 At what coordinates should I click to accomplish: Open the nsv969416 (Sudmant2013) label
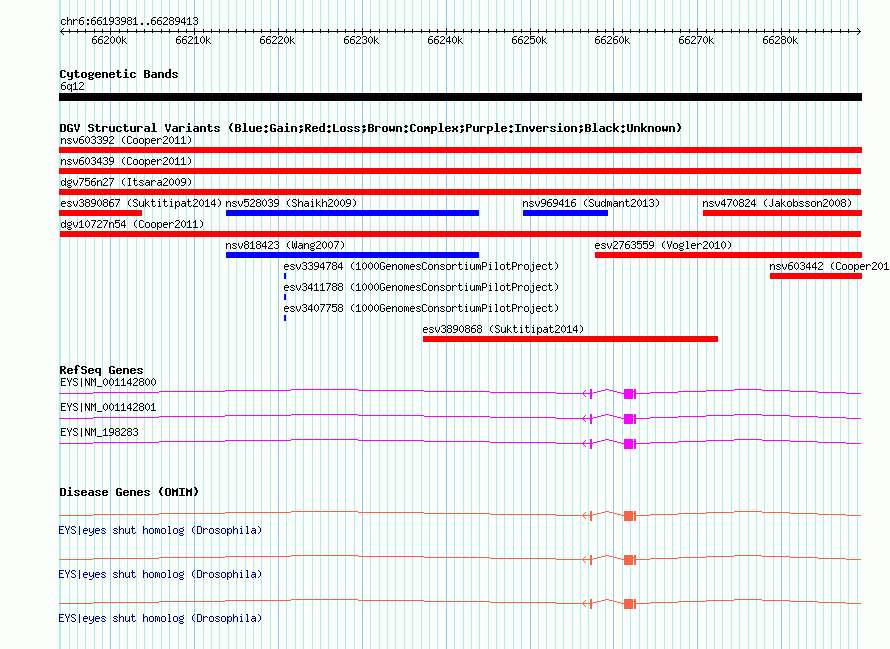(x=591, y=203)
